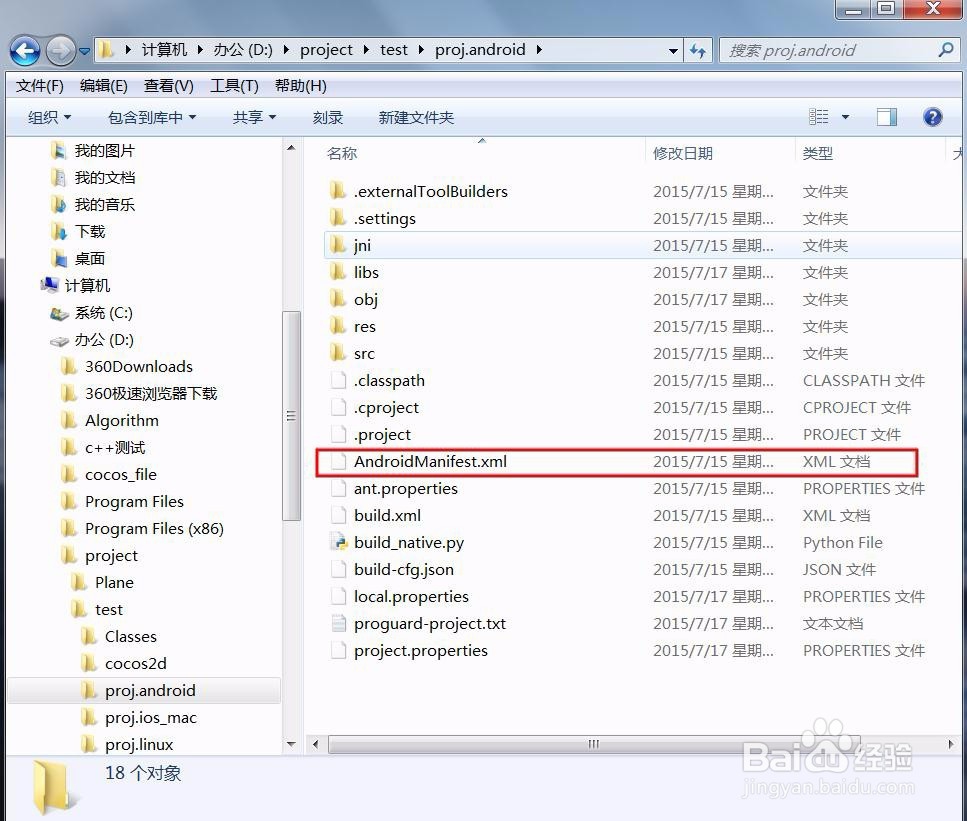Open Algorithm folder in the tree
This screenshot has width=967, height=821.
coord(121,421)
